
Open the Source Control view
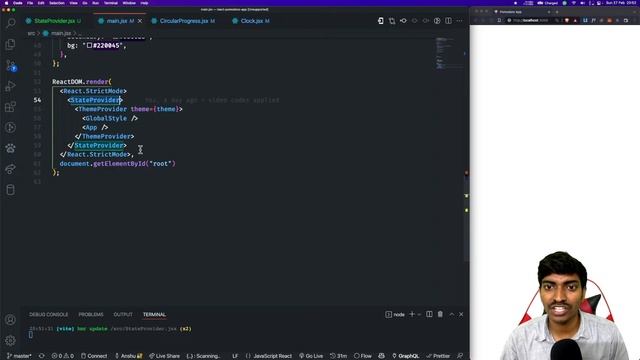point(11,65)
